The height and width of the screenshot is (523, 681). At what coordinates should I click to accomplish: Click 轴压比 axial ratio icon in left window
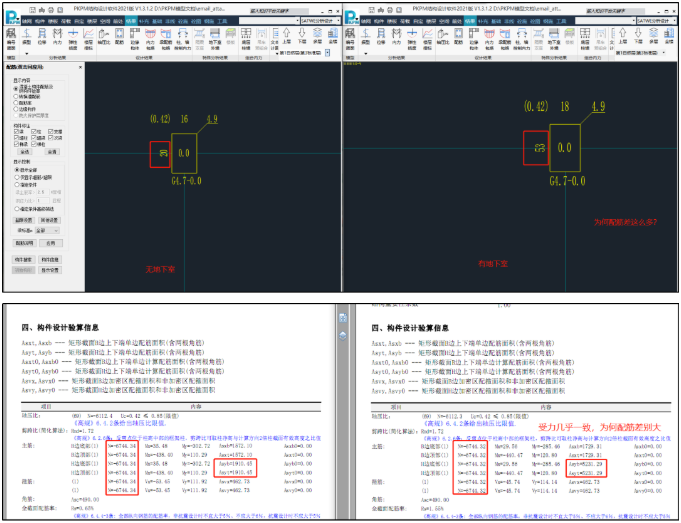point(104,36)
